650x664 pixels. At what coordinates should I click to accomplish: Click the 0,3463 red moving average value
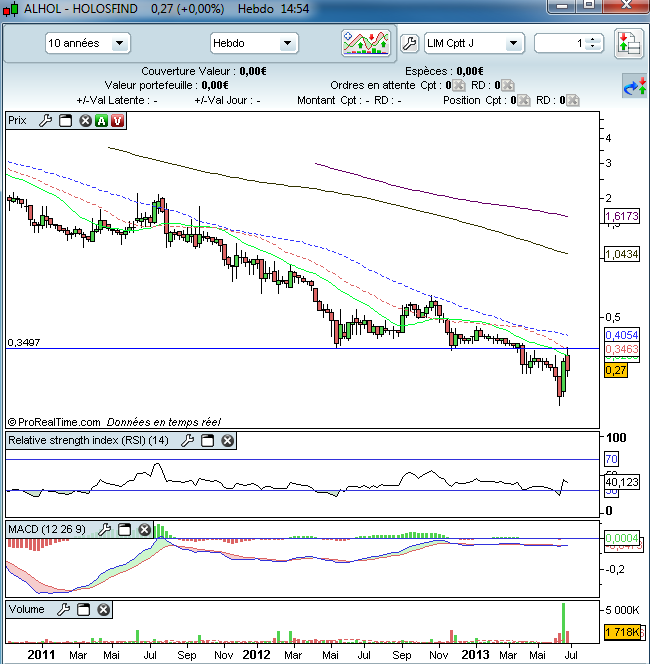[622, 349]
